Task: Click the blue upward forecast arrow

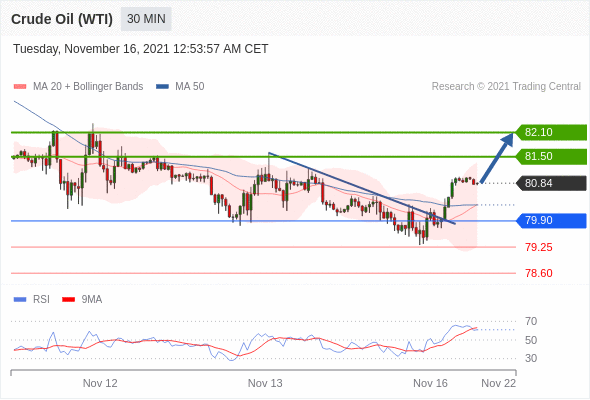Action: [x=497, y=158]
